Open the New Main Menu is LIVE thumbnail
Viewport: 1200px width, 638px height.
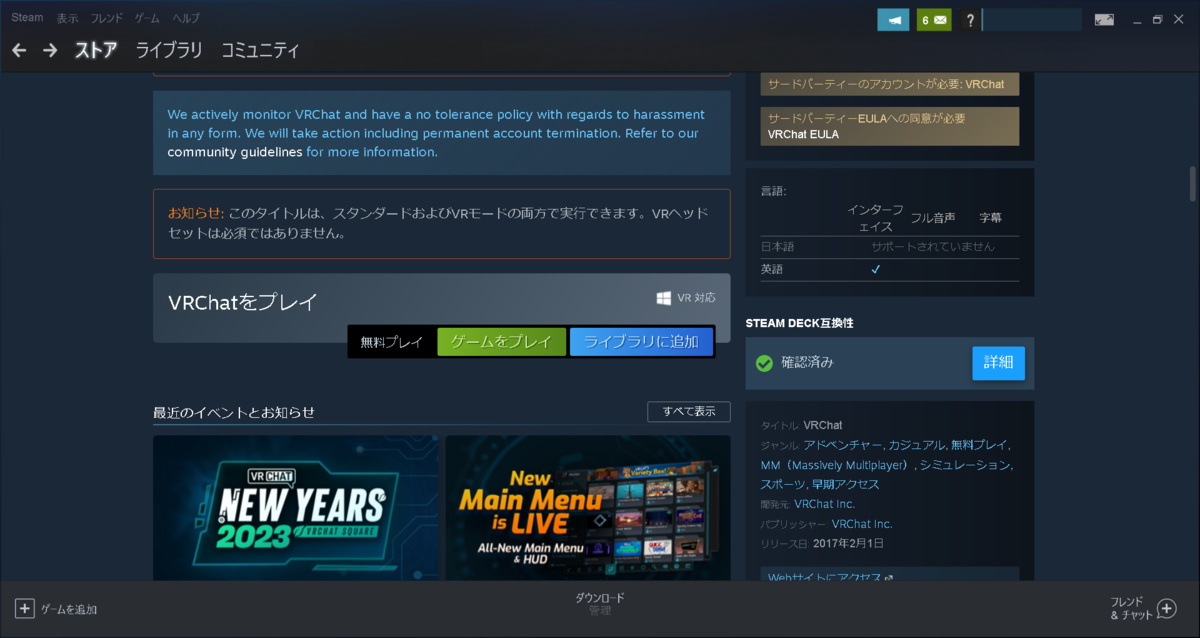tap(588, 508)
